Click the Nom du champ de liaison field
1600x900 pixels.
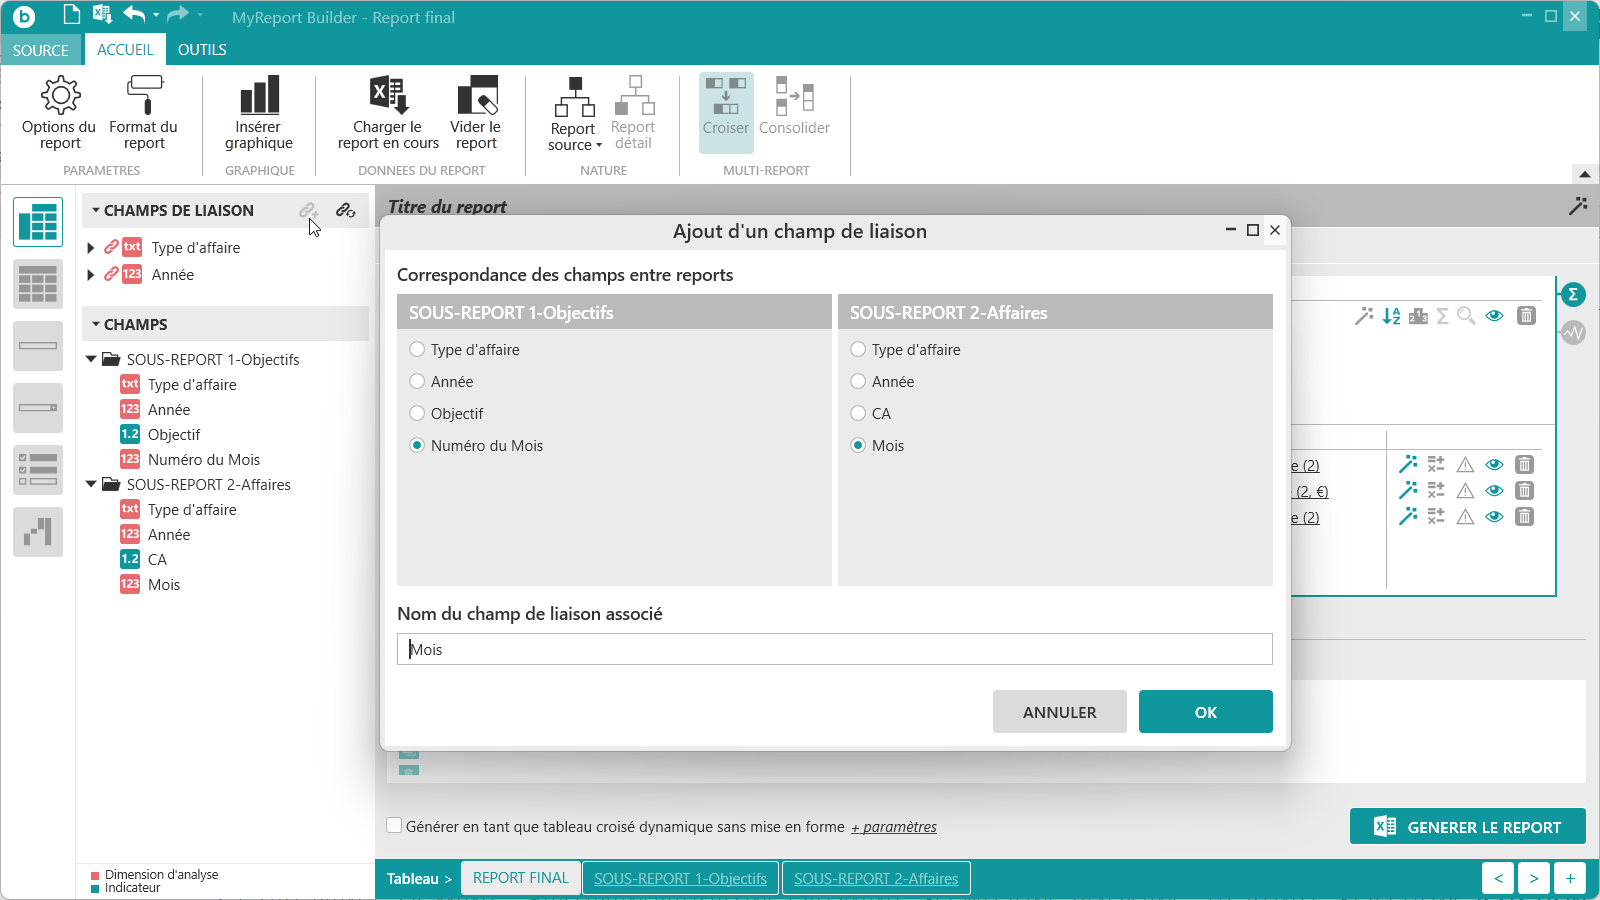(835, 649)
